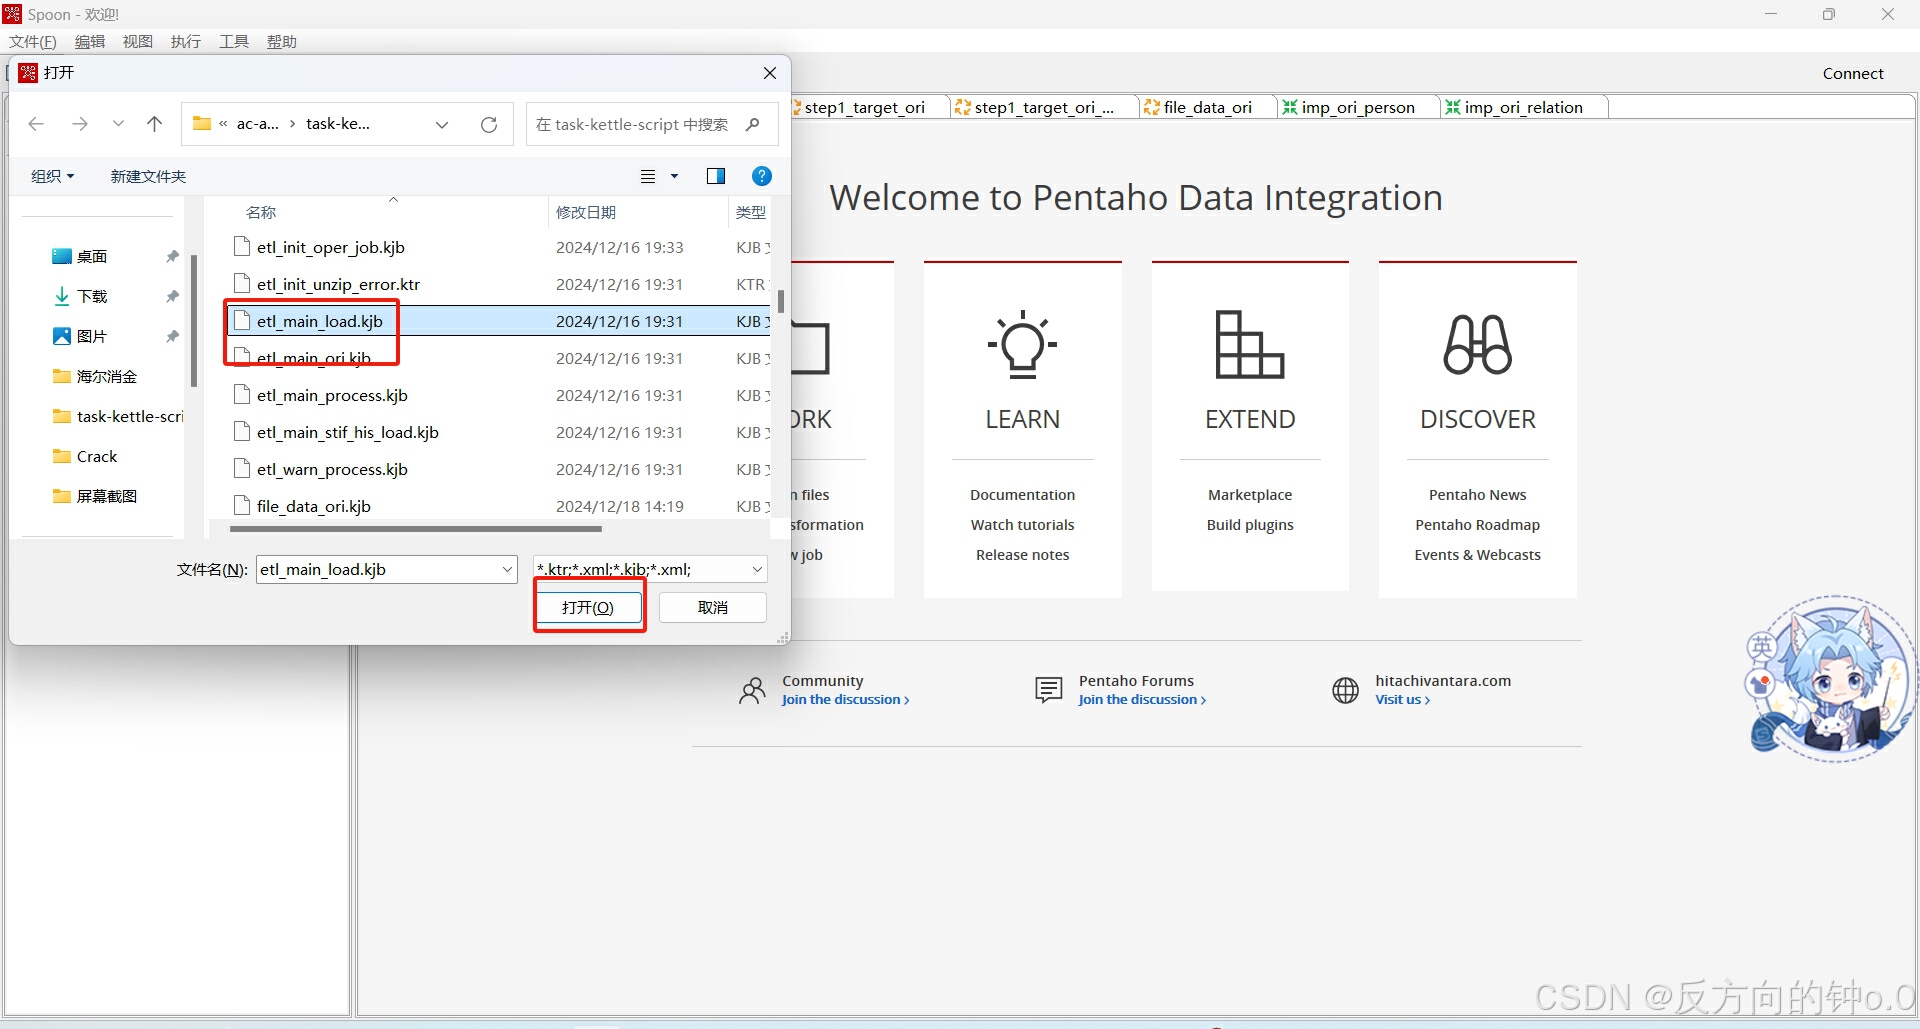Click the Connect button
Viewport: 1920px width, 1029px height.
coord(1853,73)
